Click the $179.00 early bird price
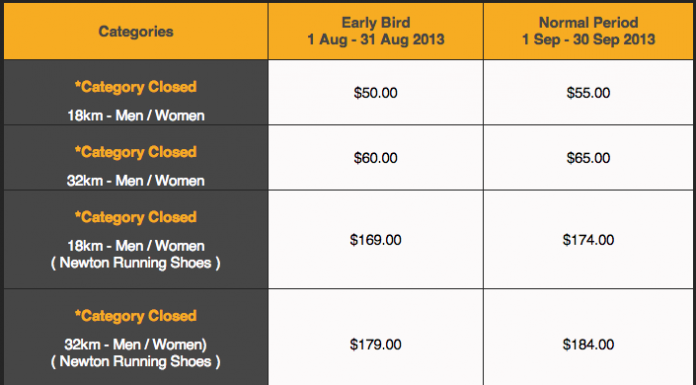 tap(376, 345)
